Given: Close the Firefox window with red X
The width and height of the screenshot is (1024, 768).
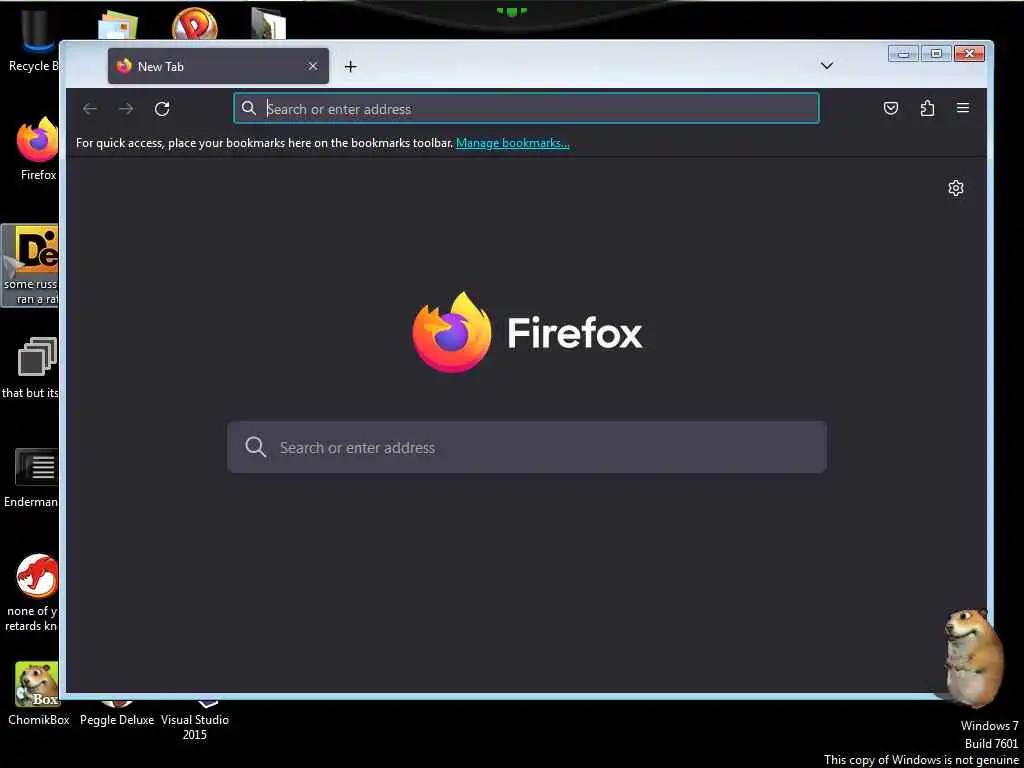Looking at the screenshot, I should coord(969,54).
